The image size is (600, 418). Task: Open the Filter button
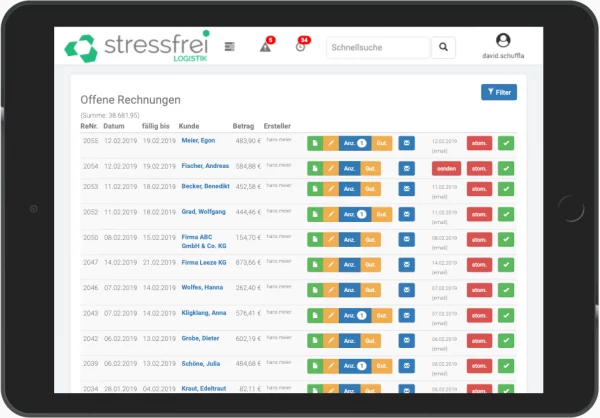[499, 92]
